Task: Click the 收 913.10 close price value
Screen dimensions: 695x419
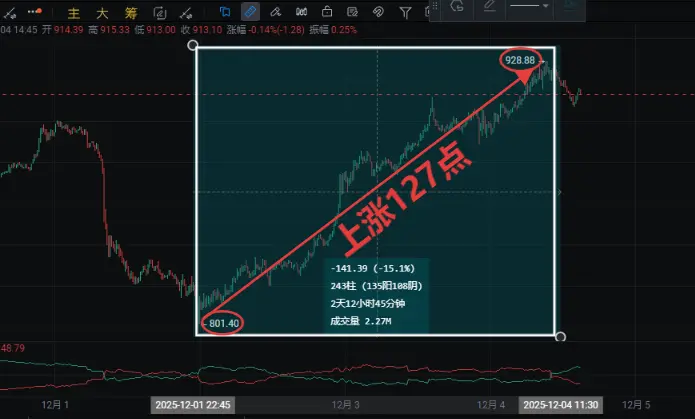Action: [201, 30]
